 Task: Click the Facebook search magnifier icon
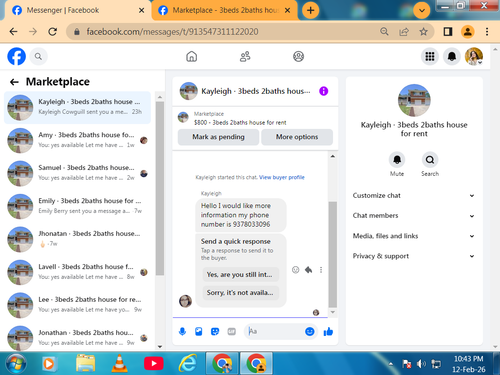point(38,57)
